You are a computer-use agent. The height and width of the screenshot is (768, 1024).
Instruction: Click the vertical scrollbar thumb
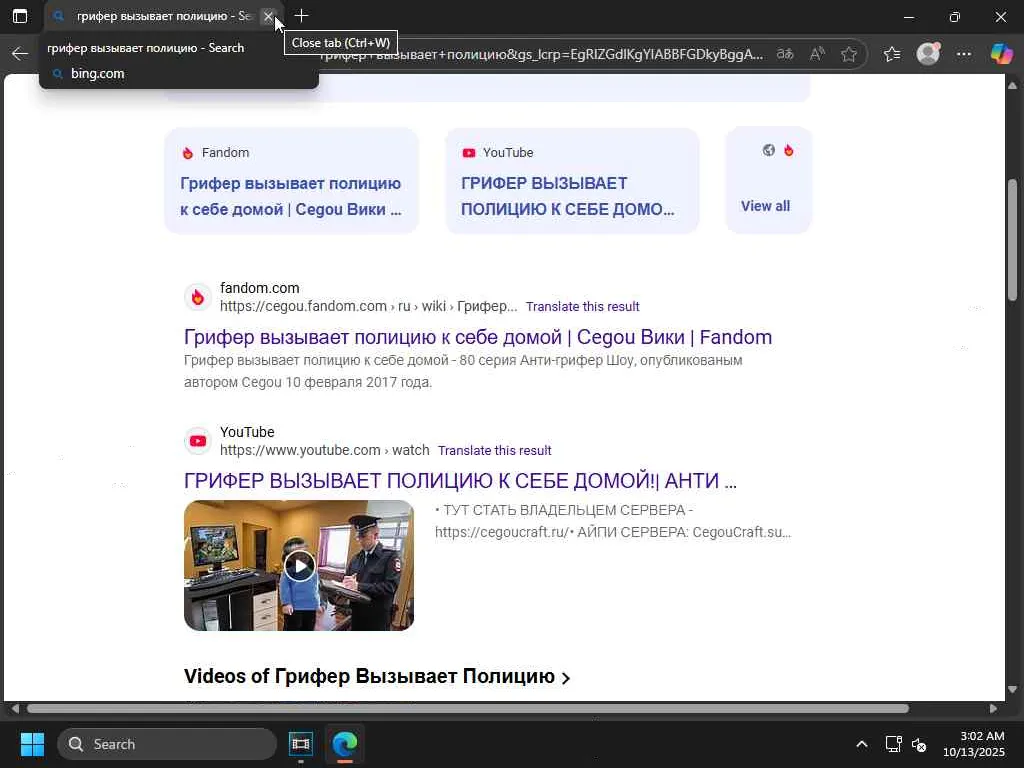[1012, 238]
